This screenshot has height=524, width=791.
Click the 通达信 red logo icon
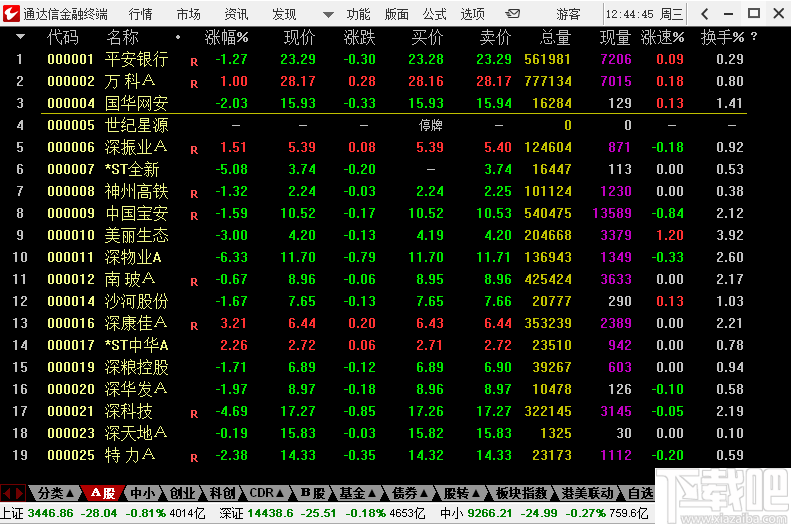coord(11,14)
